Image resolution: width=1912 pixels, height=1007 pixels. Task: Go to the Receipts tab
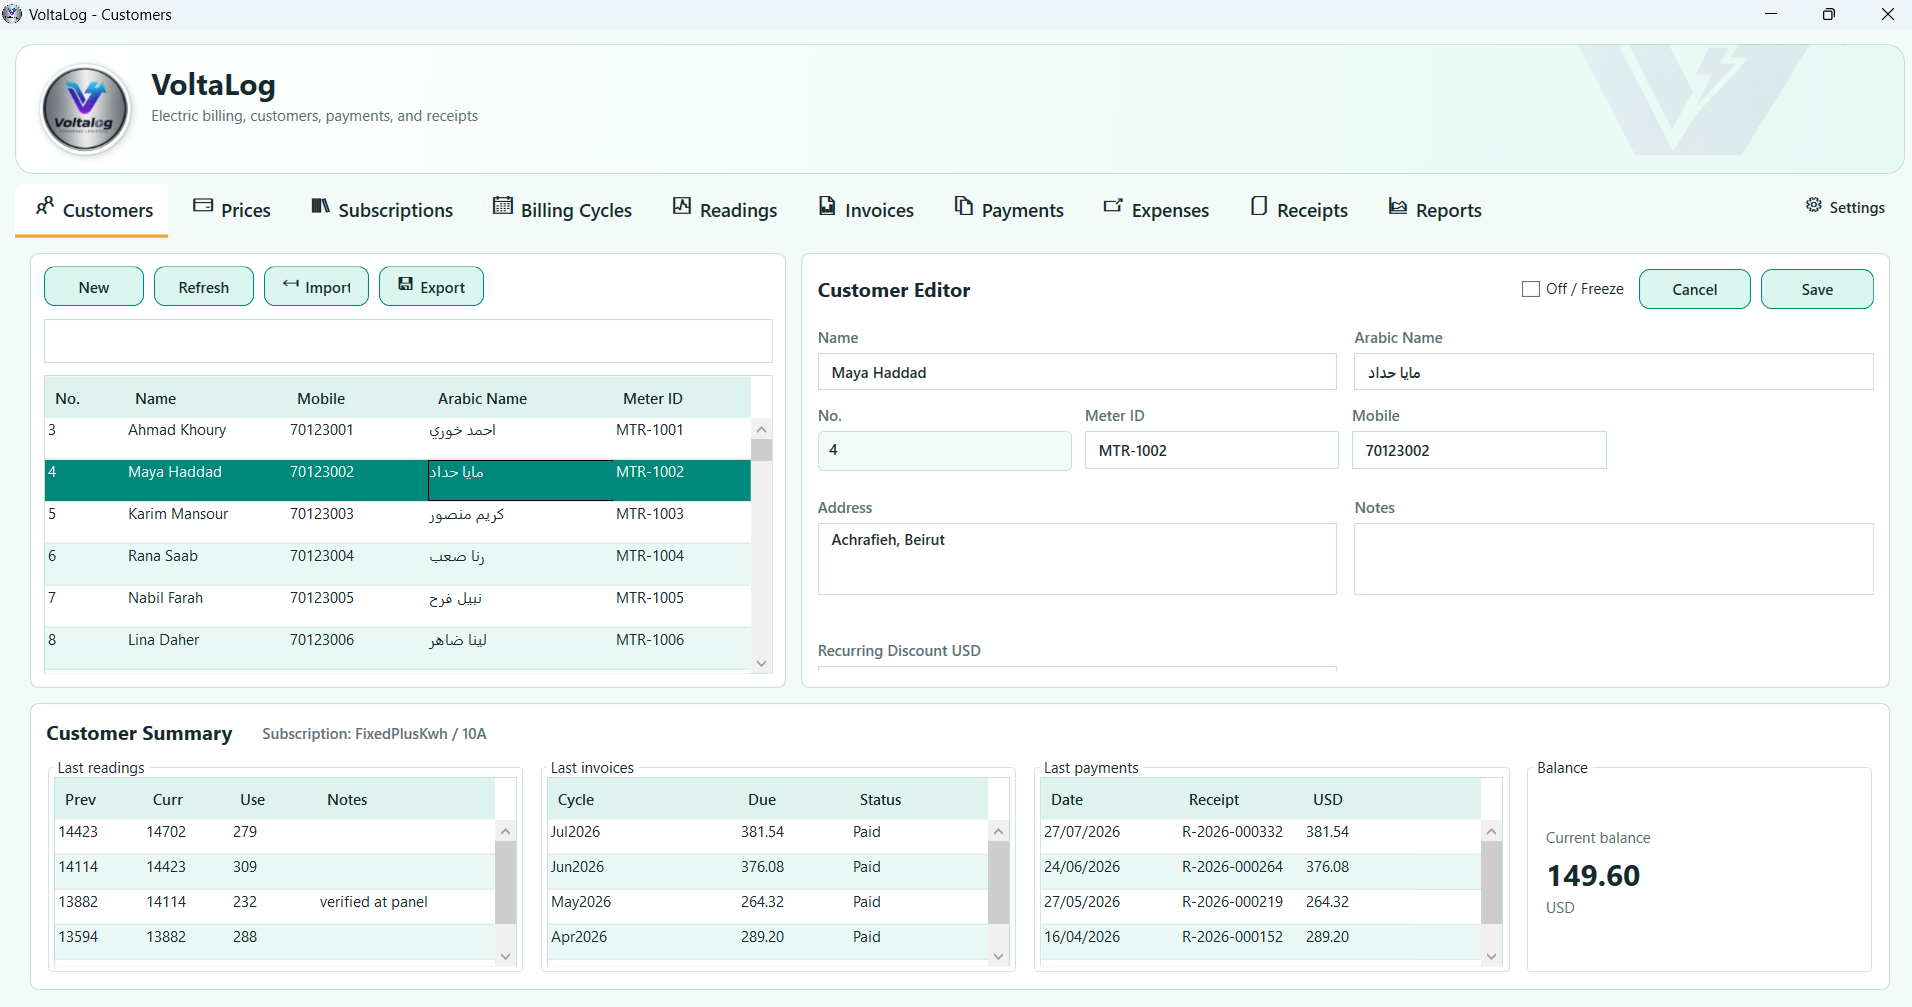click(x=1299, y=210)
